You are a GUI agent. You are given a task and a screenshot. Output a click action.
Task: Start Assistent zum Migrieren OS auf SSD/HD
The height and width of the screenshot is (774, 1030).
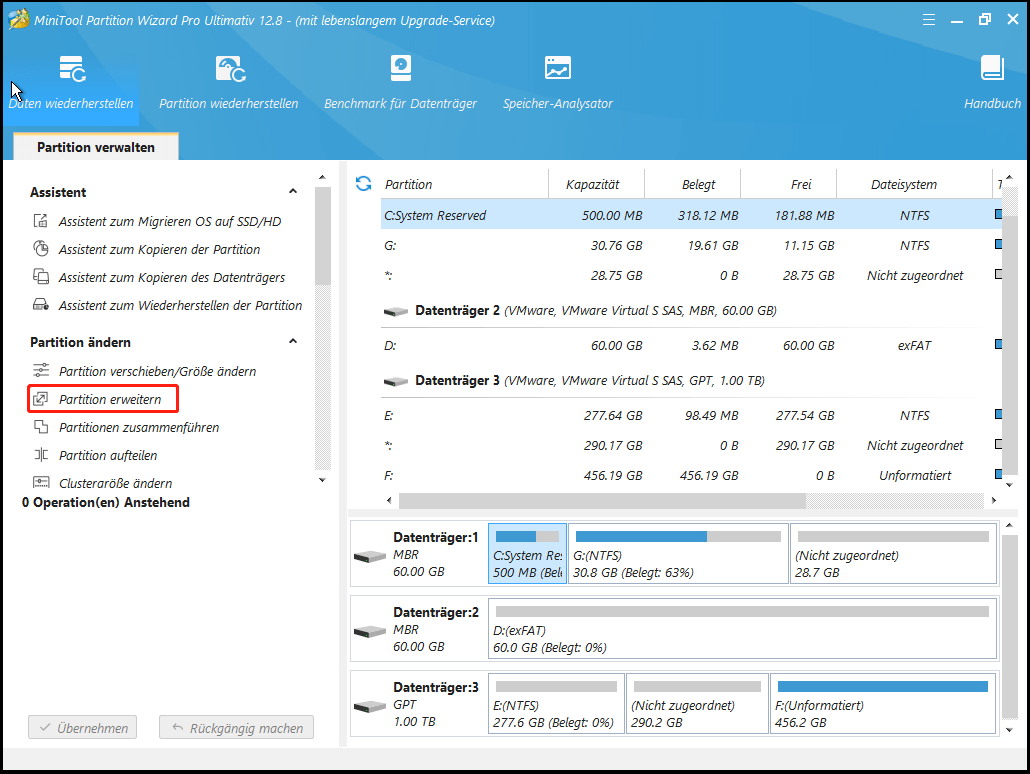pos(169,221)
